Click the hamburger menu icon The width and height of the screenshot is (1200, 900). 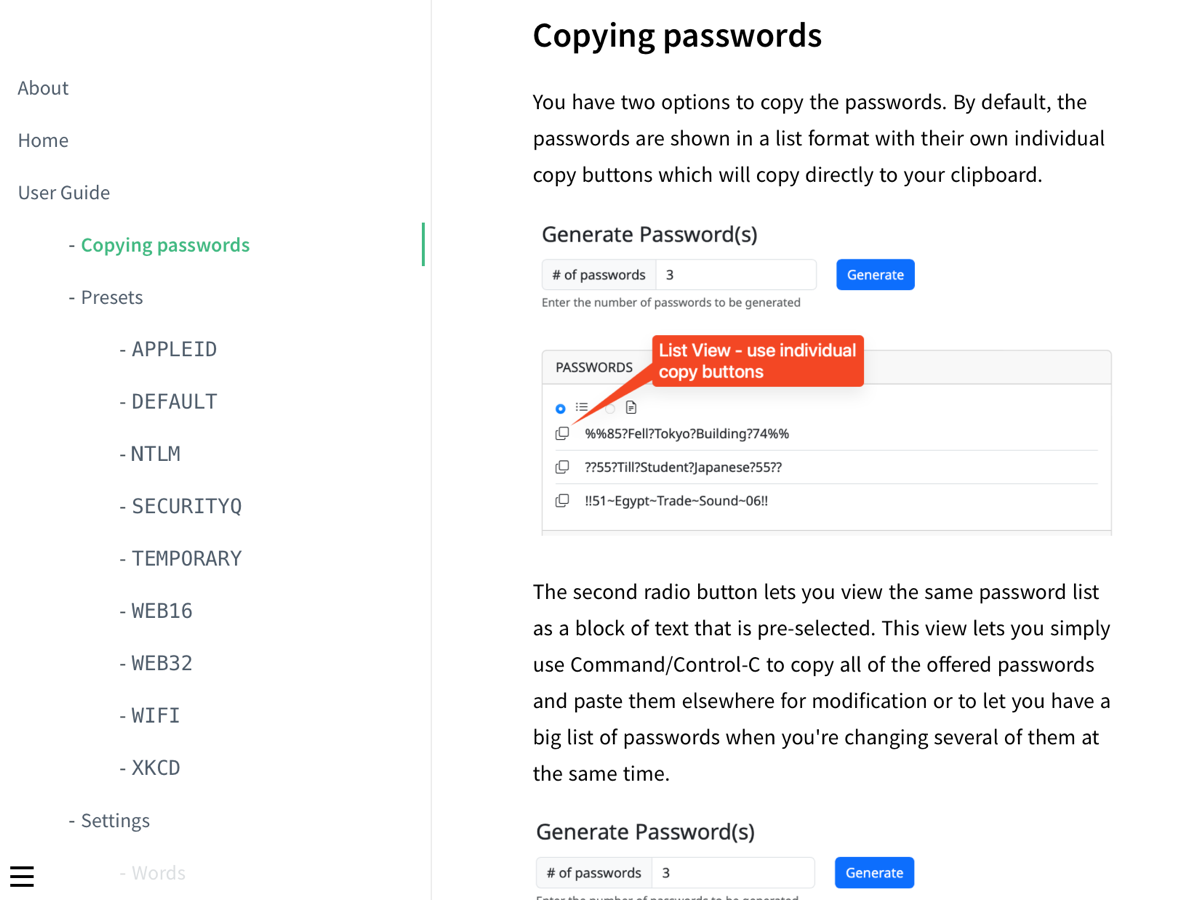[22, 877]
